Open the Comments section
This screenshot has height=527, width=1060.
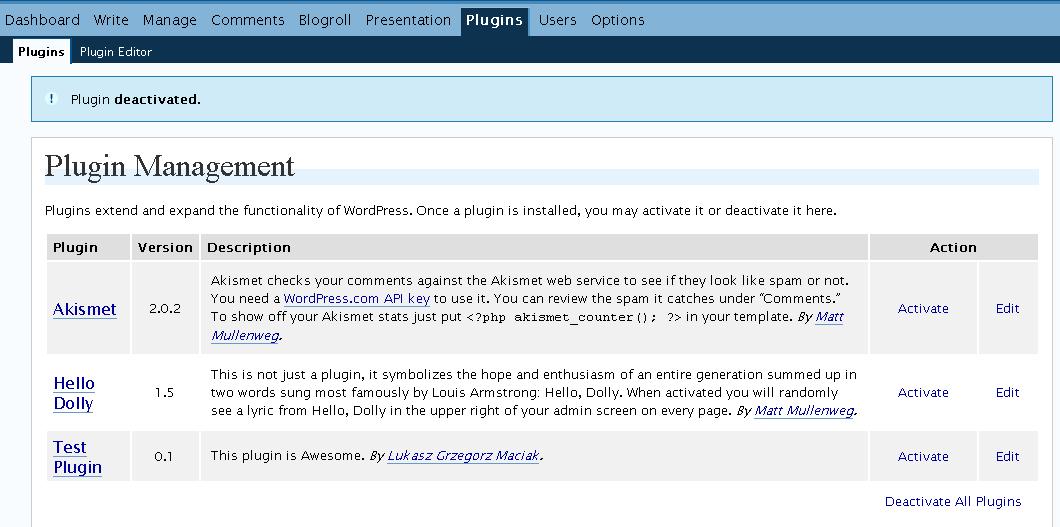pyautogui.click(x=248, y=20)
